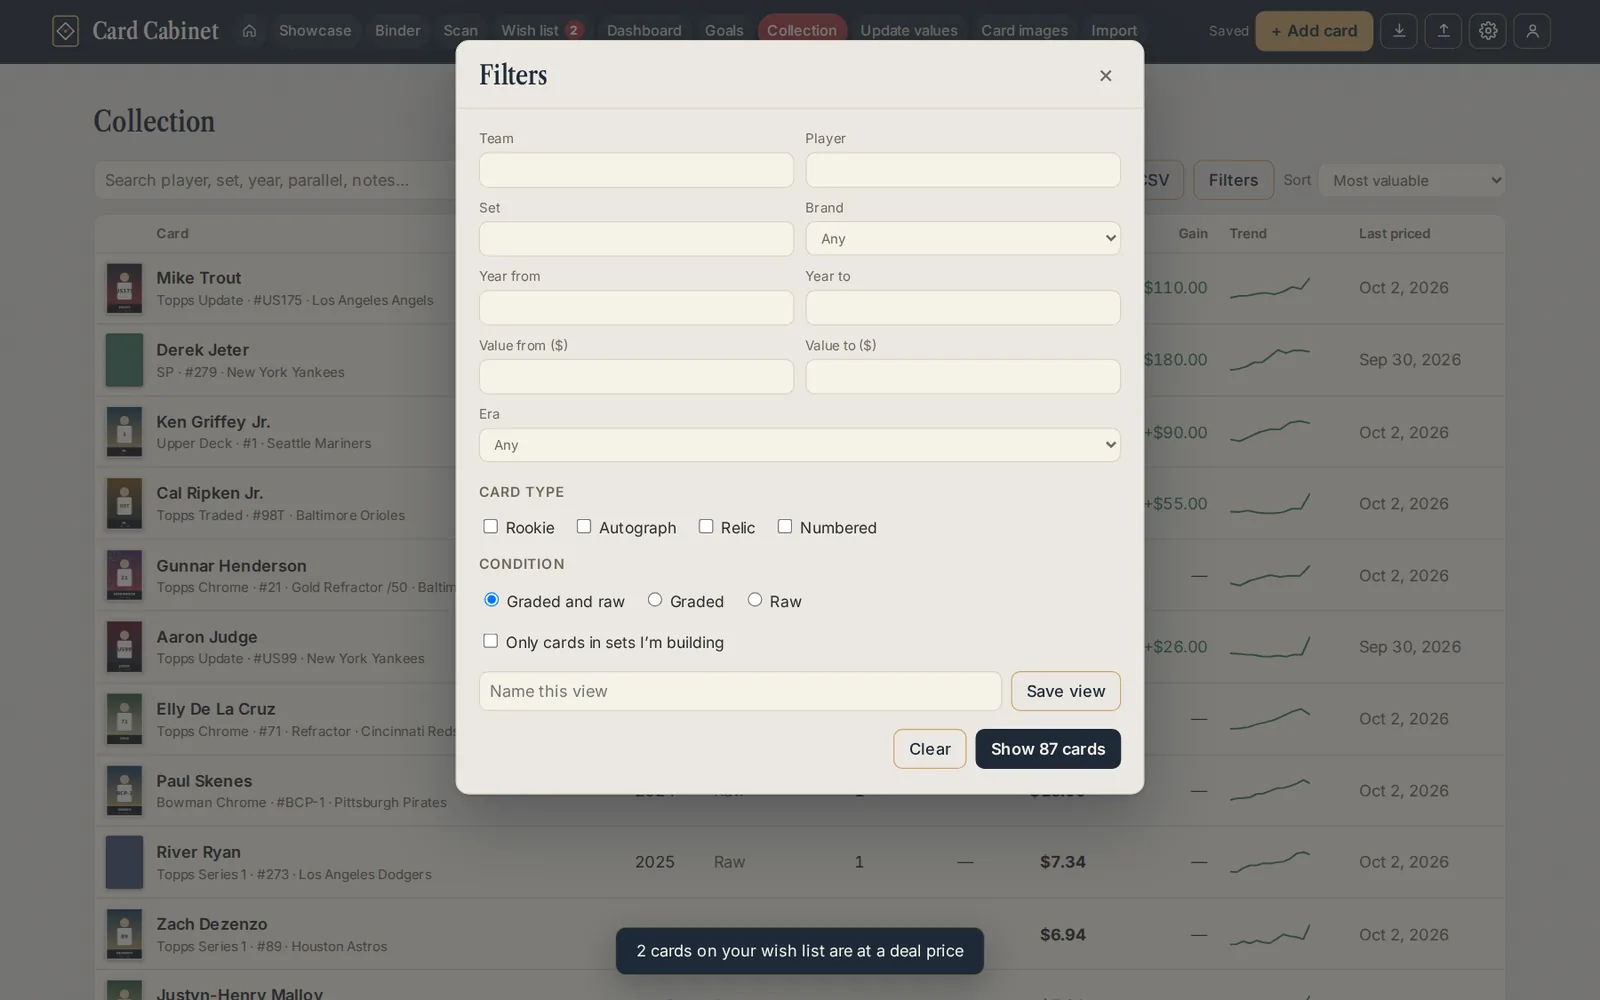Click the upload icon button in header
This screenshot has width=1600, height=1000.
(1443, 31)
